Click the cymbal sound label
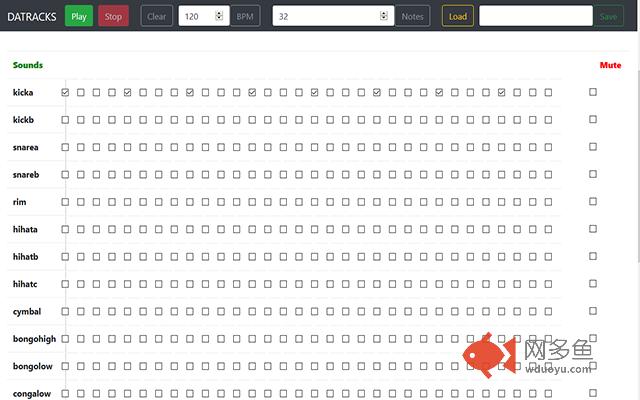 tap(27, 312)
